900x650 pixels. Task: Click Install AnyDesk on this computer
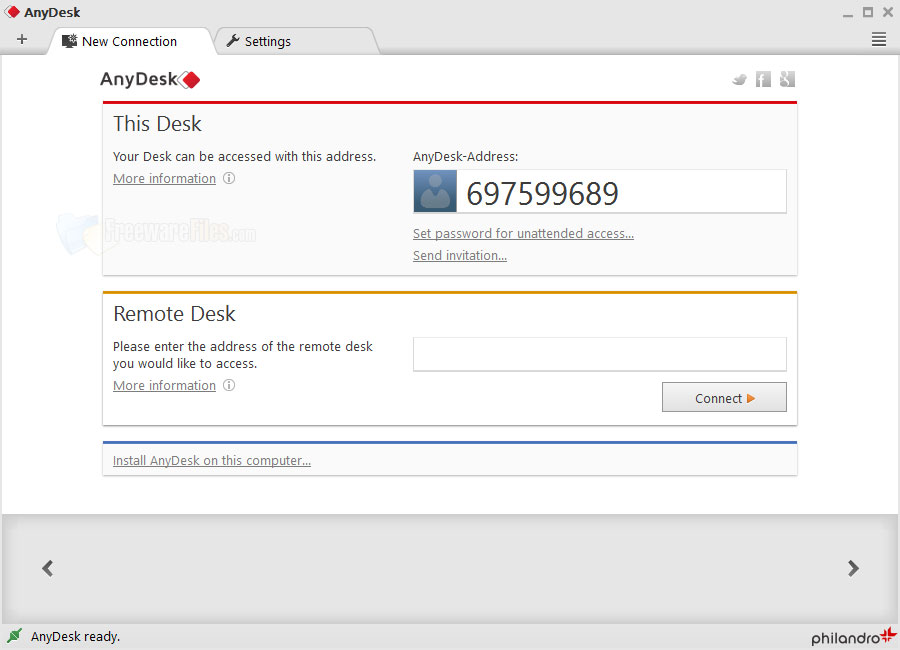[x=211, y=460]
